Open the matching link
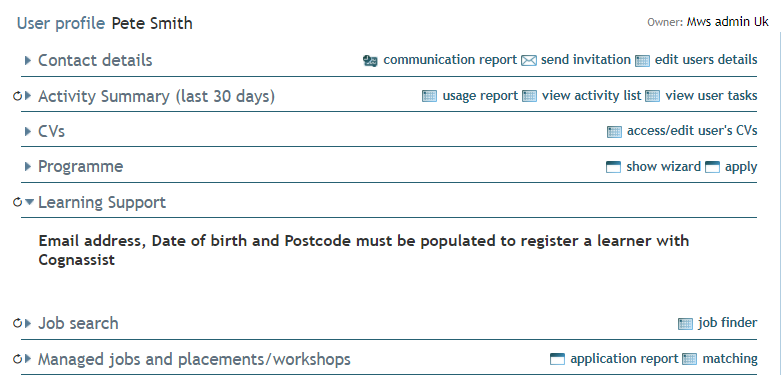 coord(730,359)
